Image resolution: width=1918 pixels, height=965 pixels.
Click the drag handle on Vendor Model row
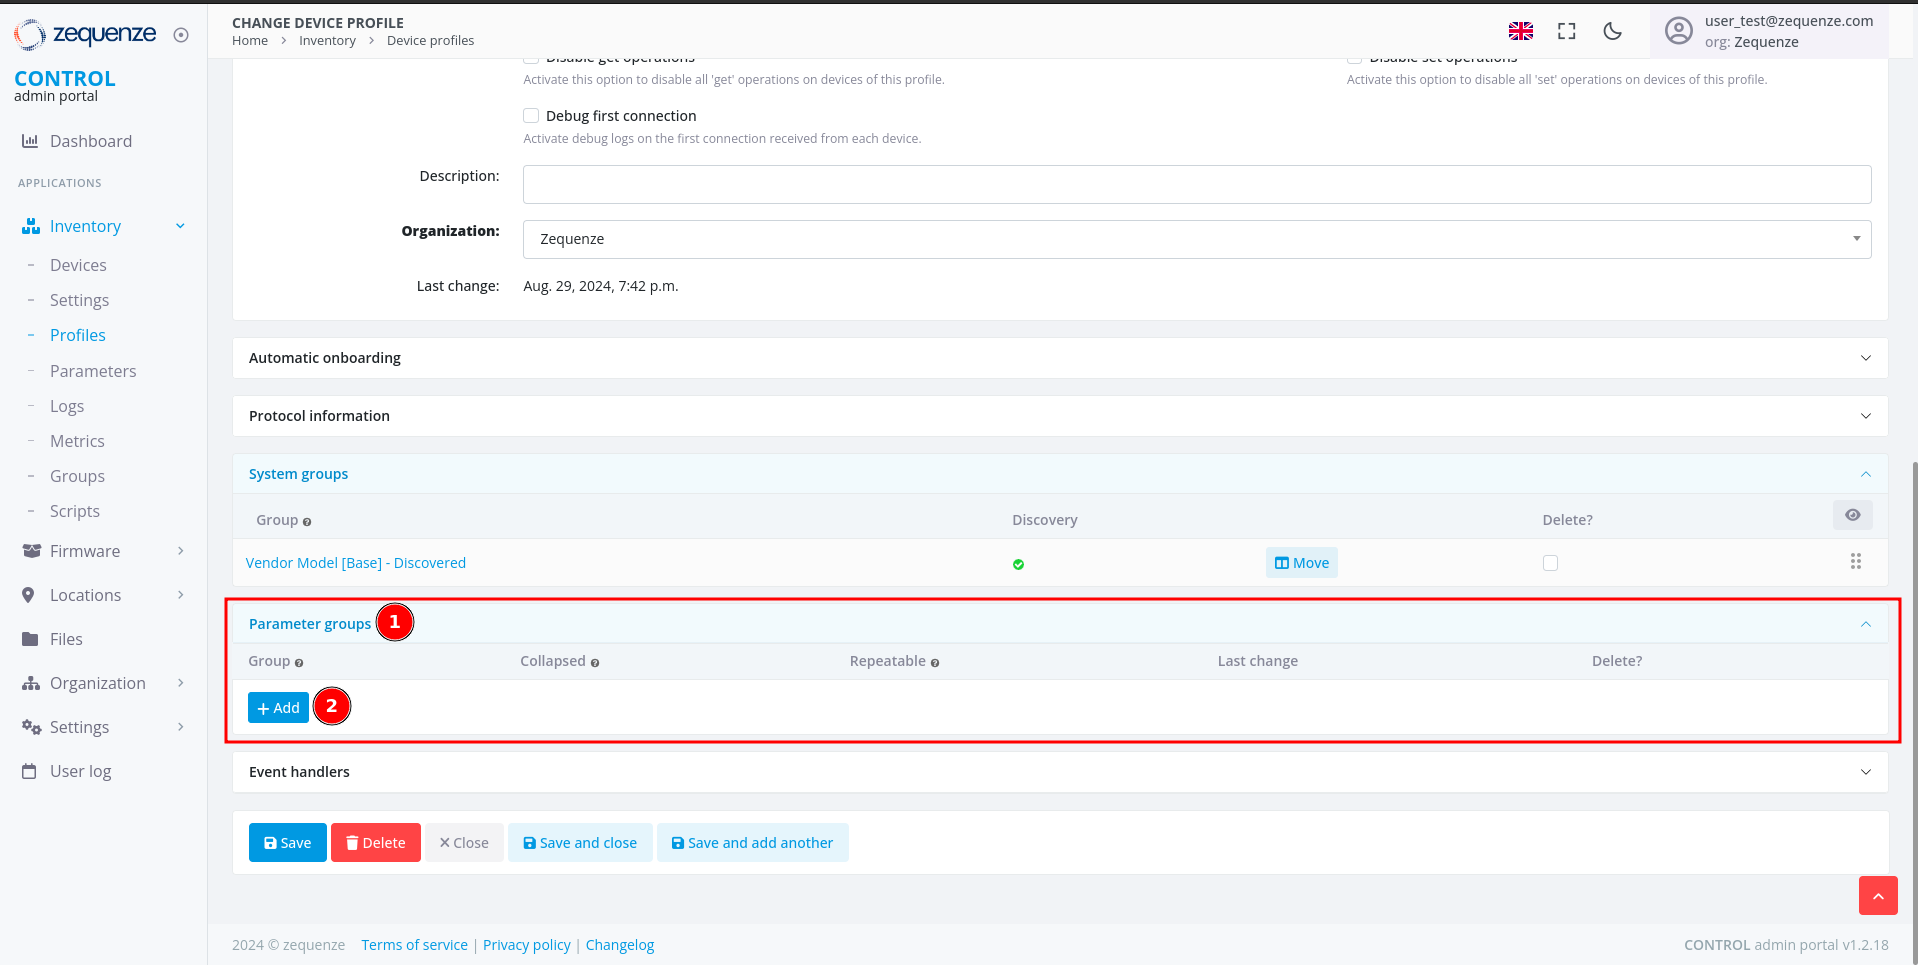pos(1855,562)
